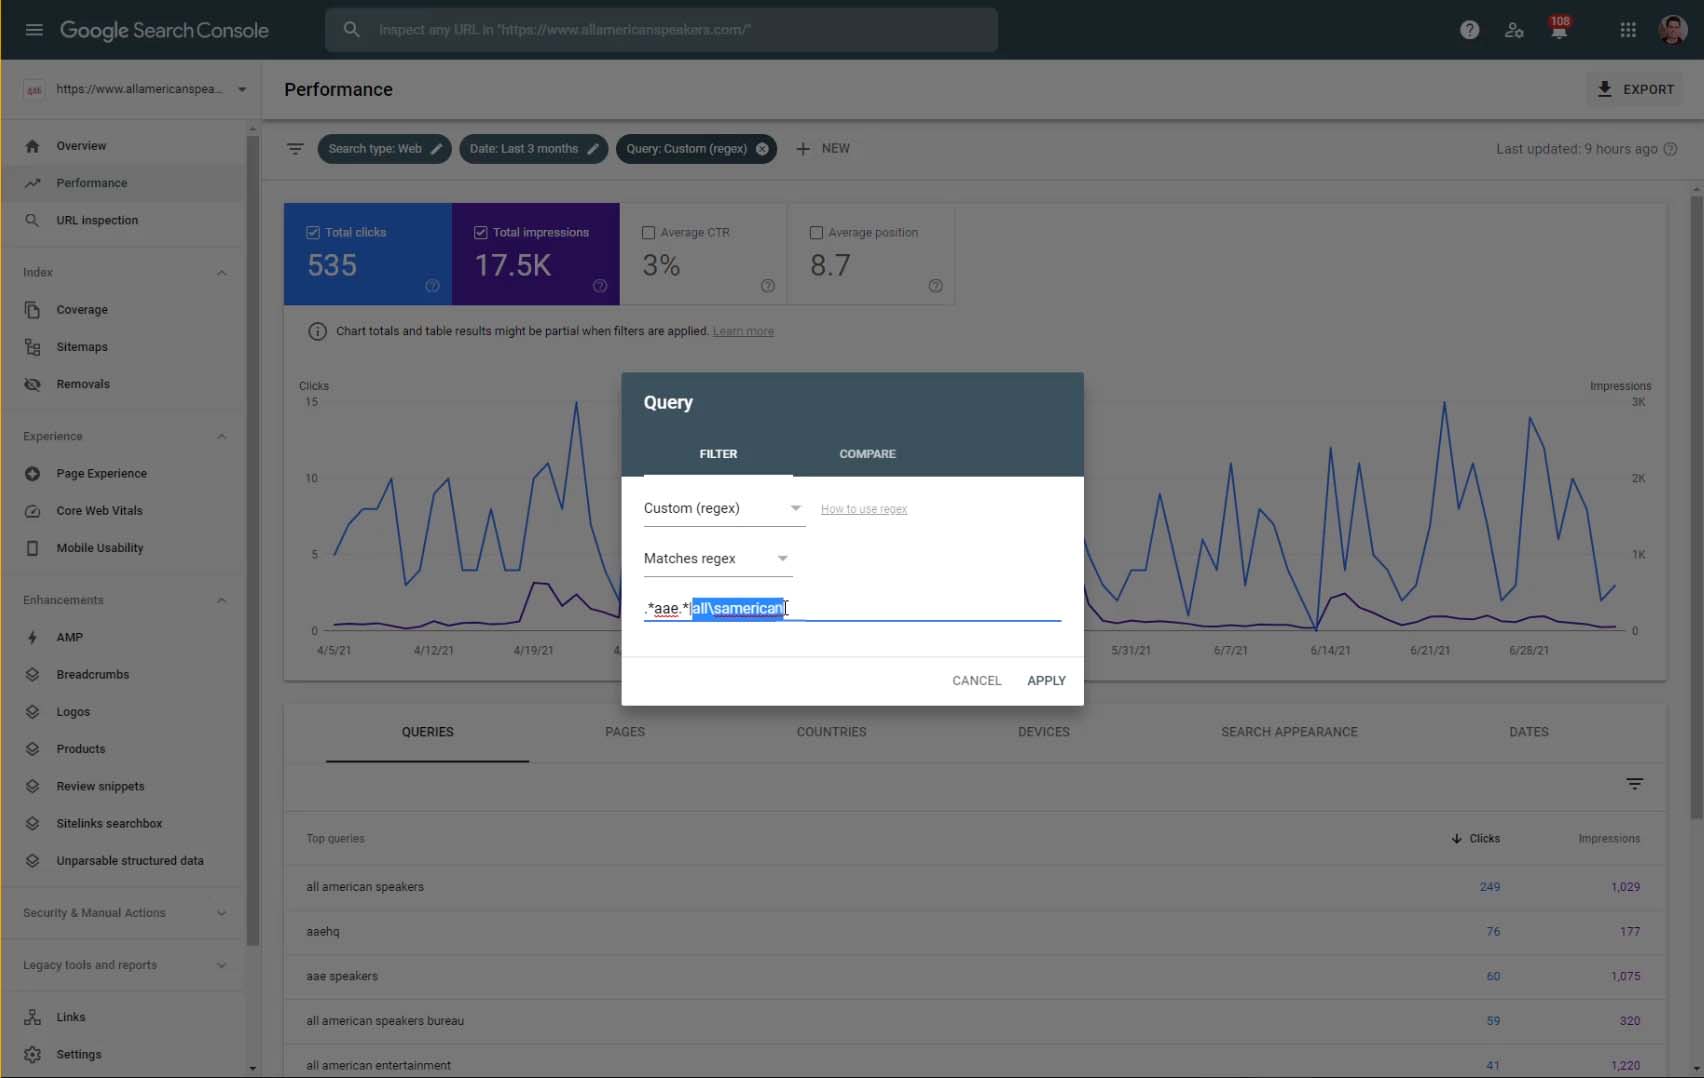Viewport: 1704px width, 1078px height.
Task: Open Mobile Usability report
Action: [x=100, y=548]
